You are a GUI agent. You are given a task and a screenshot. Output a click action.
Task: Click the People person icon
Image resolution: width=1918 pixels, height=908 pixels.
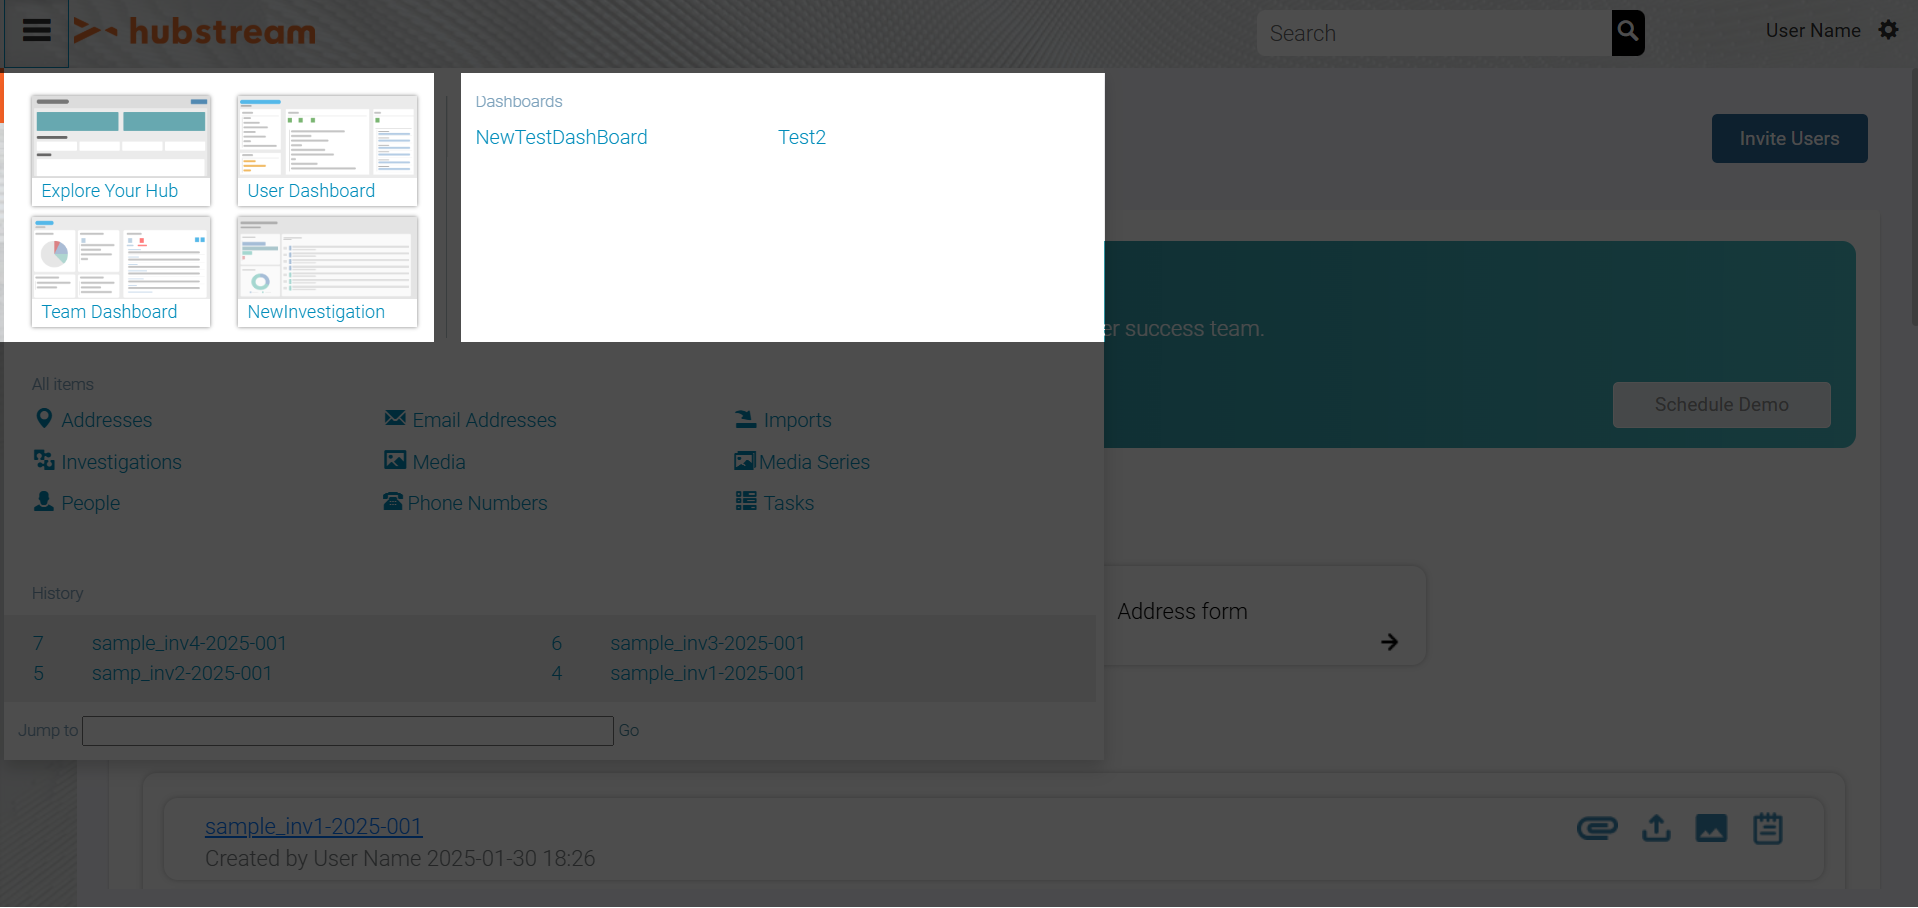tap(44, 501)
